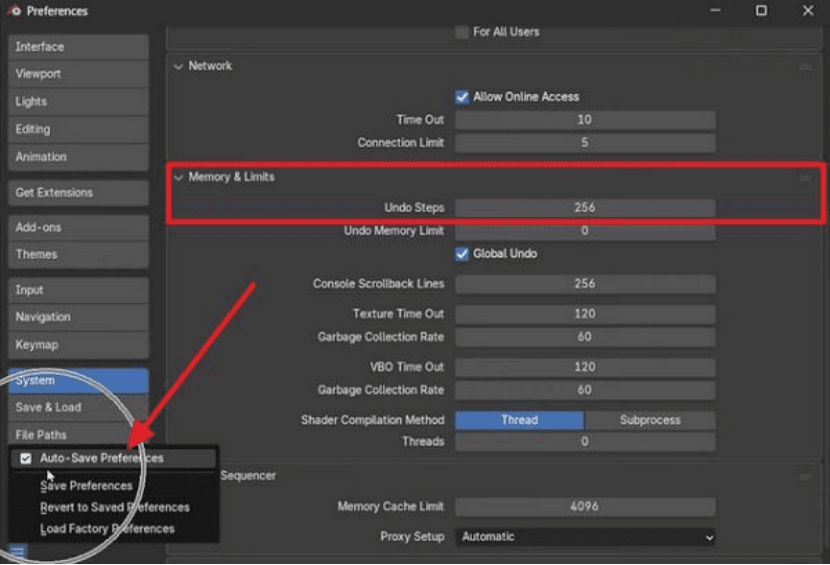Viewport: 830px width, 565px height.
Task: Switch to the Keymap tab
Action: (x=78, y=345)
